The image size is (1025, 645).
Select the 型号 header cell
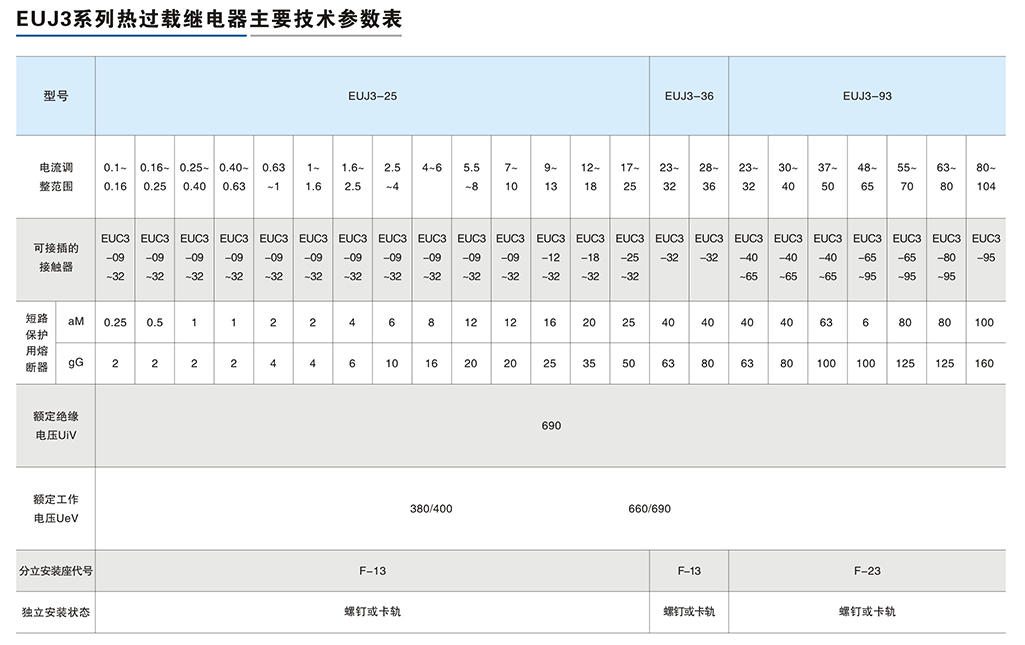[56, 97]
